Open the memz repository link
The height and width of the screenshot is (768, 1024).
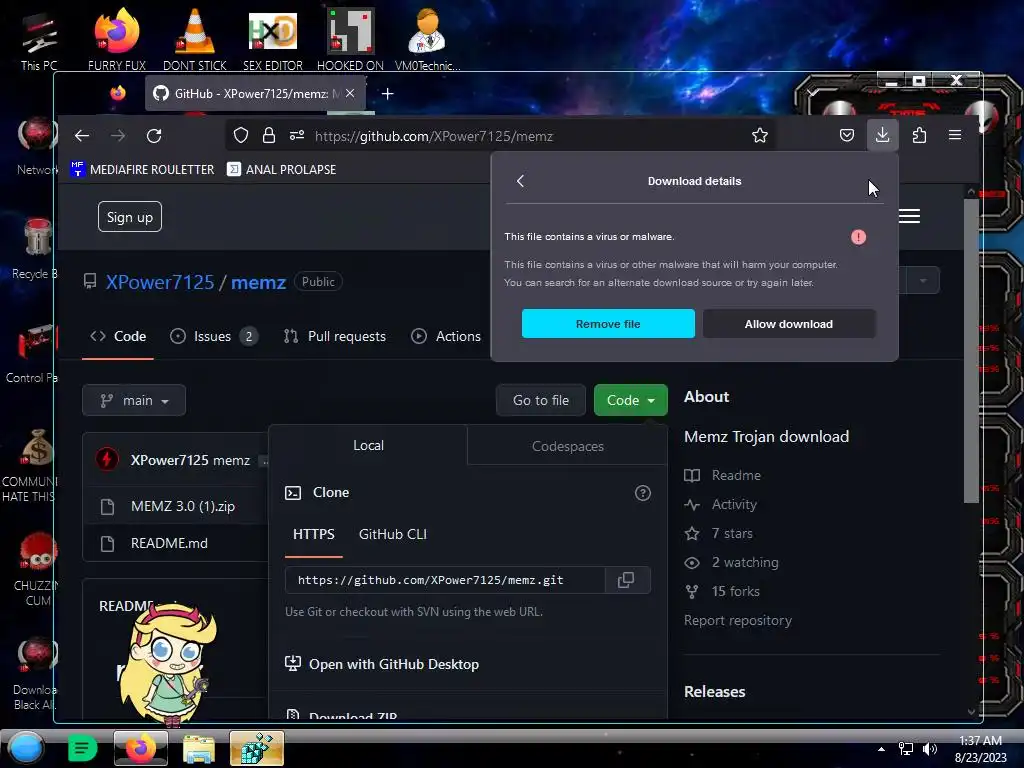coord(259,282)
